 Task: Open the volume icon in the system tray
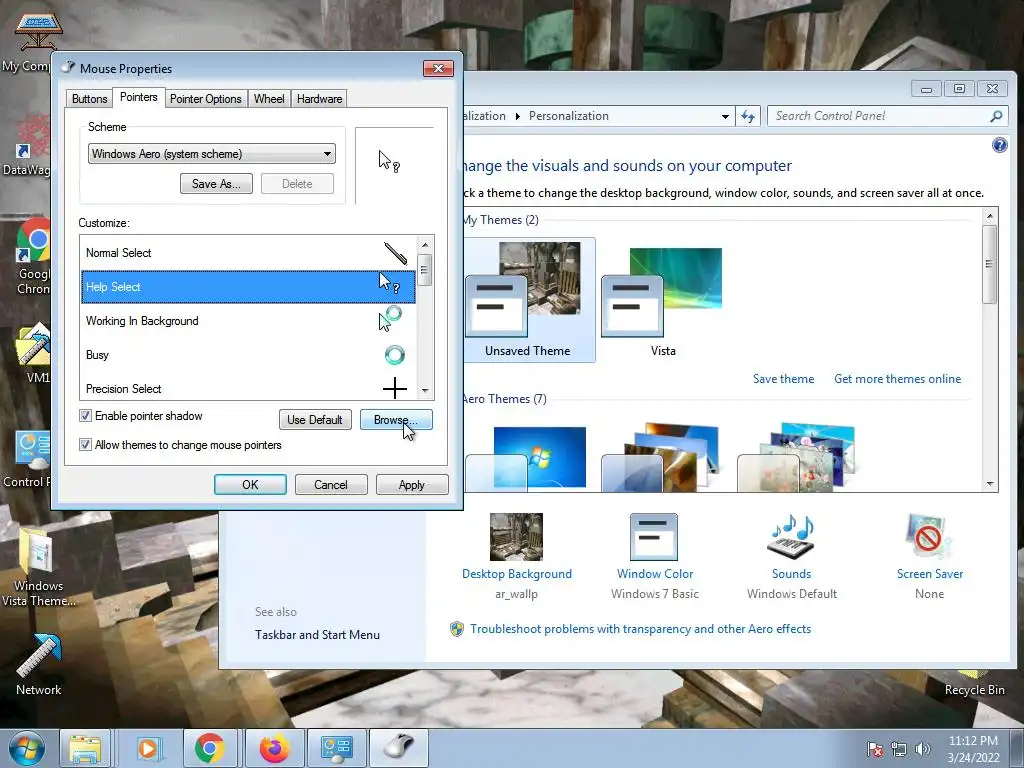click(x=922, y=749)
